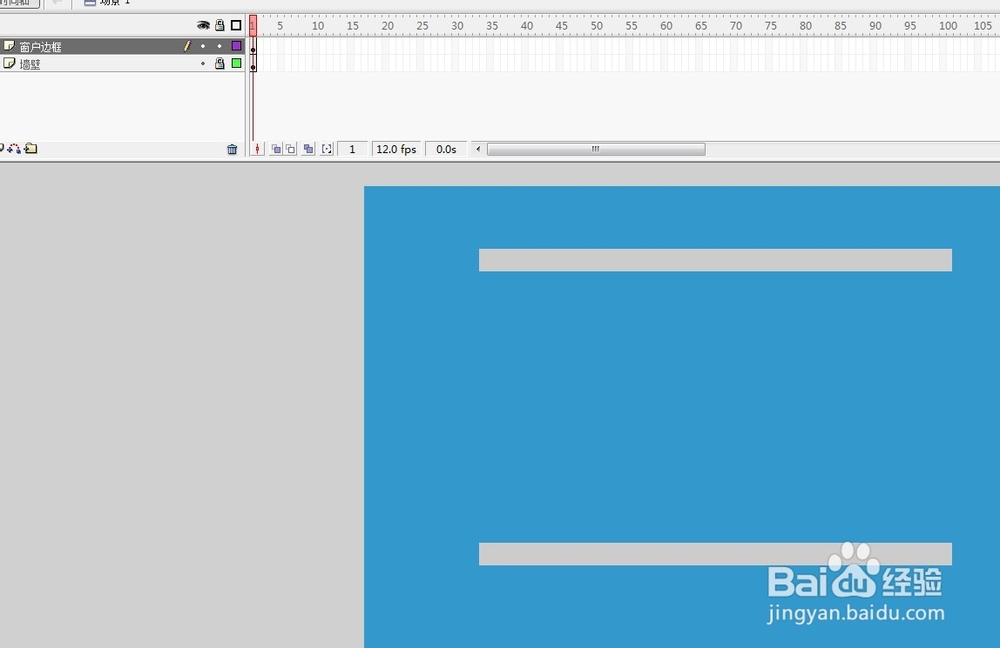Screen dimensions: 1000x648
Task: Hide the 窗户边框 layer via visibility dot
Action: [x=203, y=46]
